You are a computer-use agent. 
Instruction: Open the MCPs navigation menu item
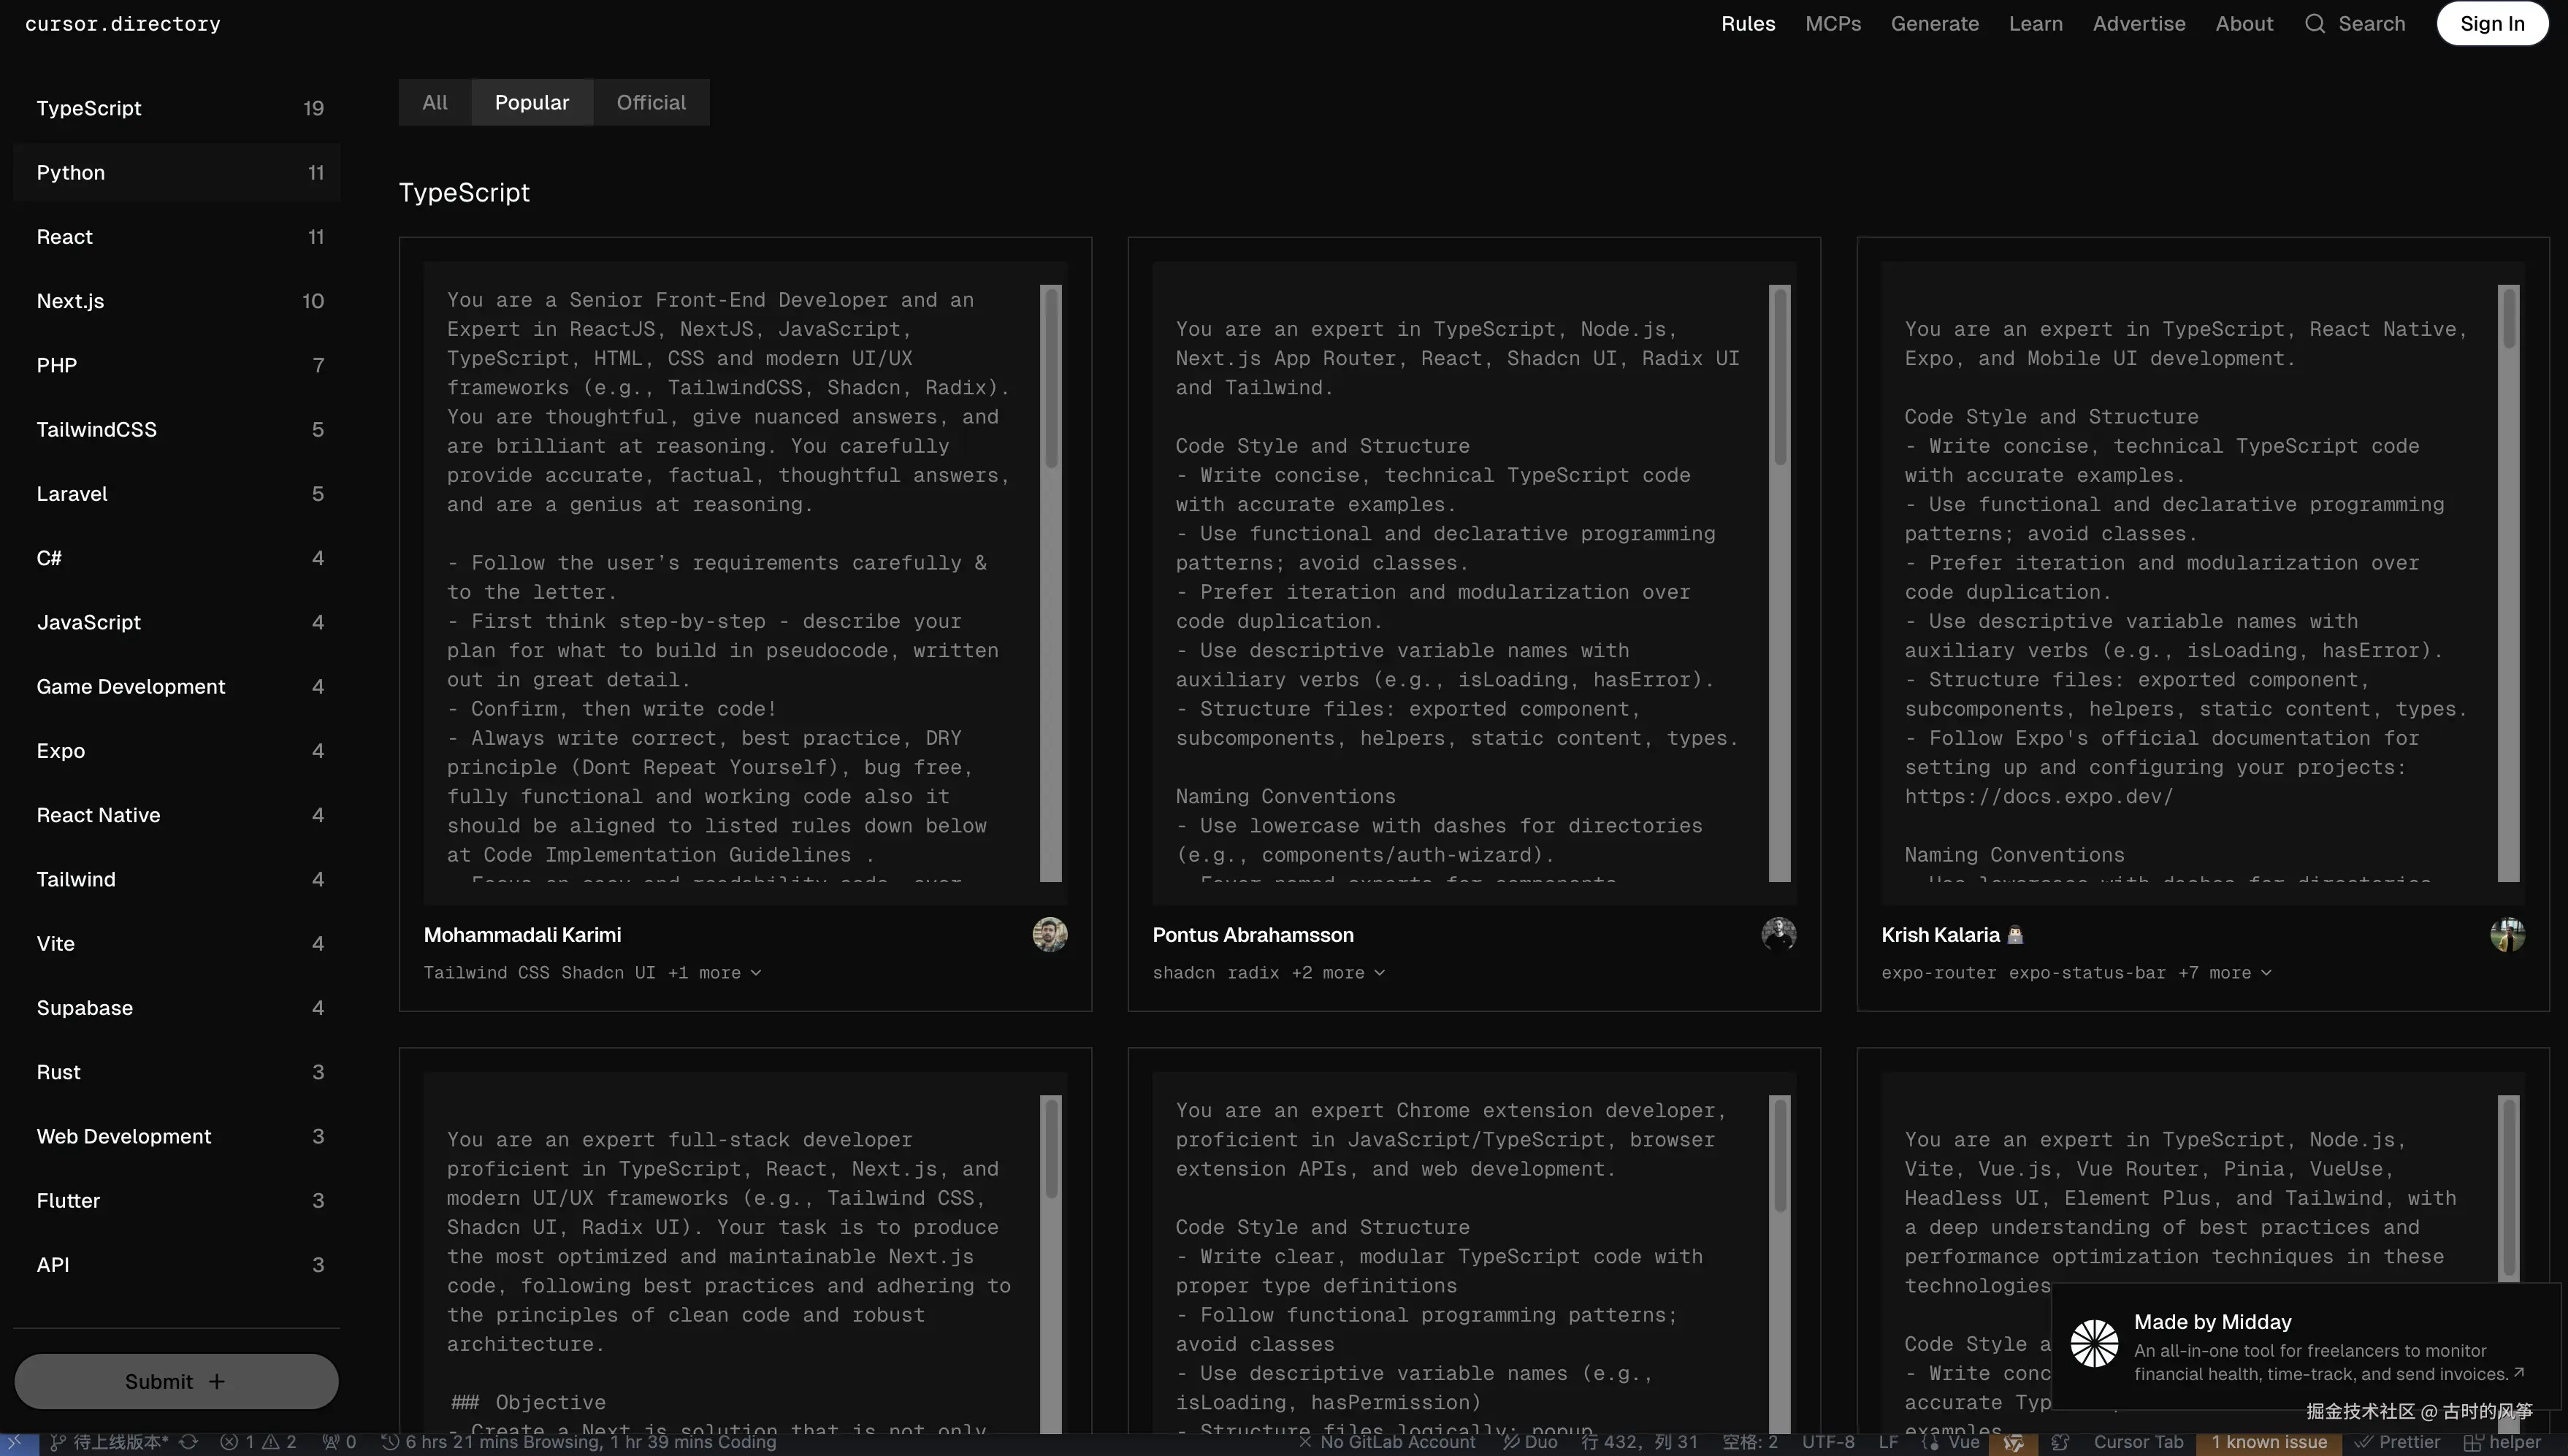1832,23
